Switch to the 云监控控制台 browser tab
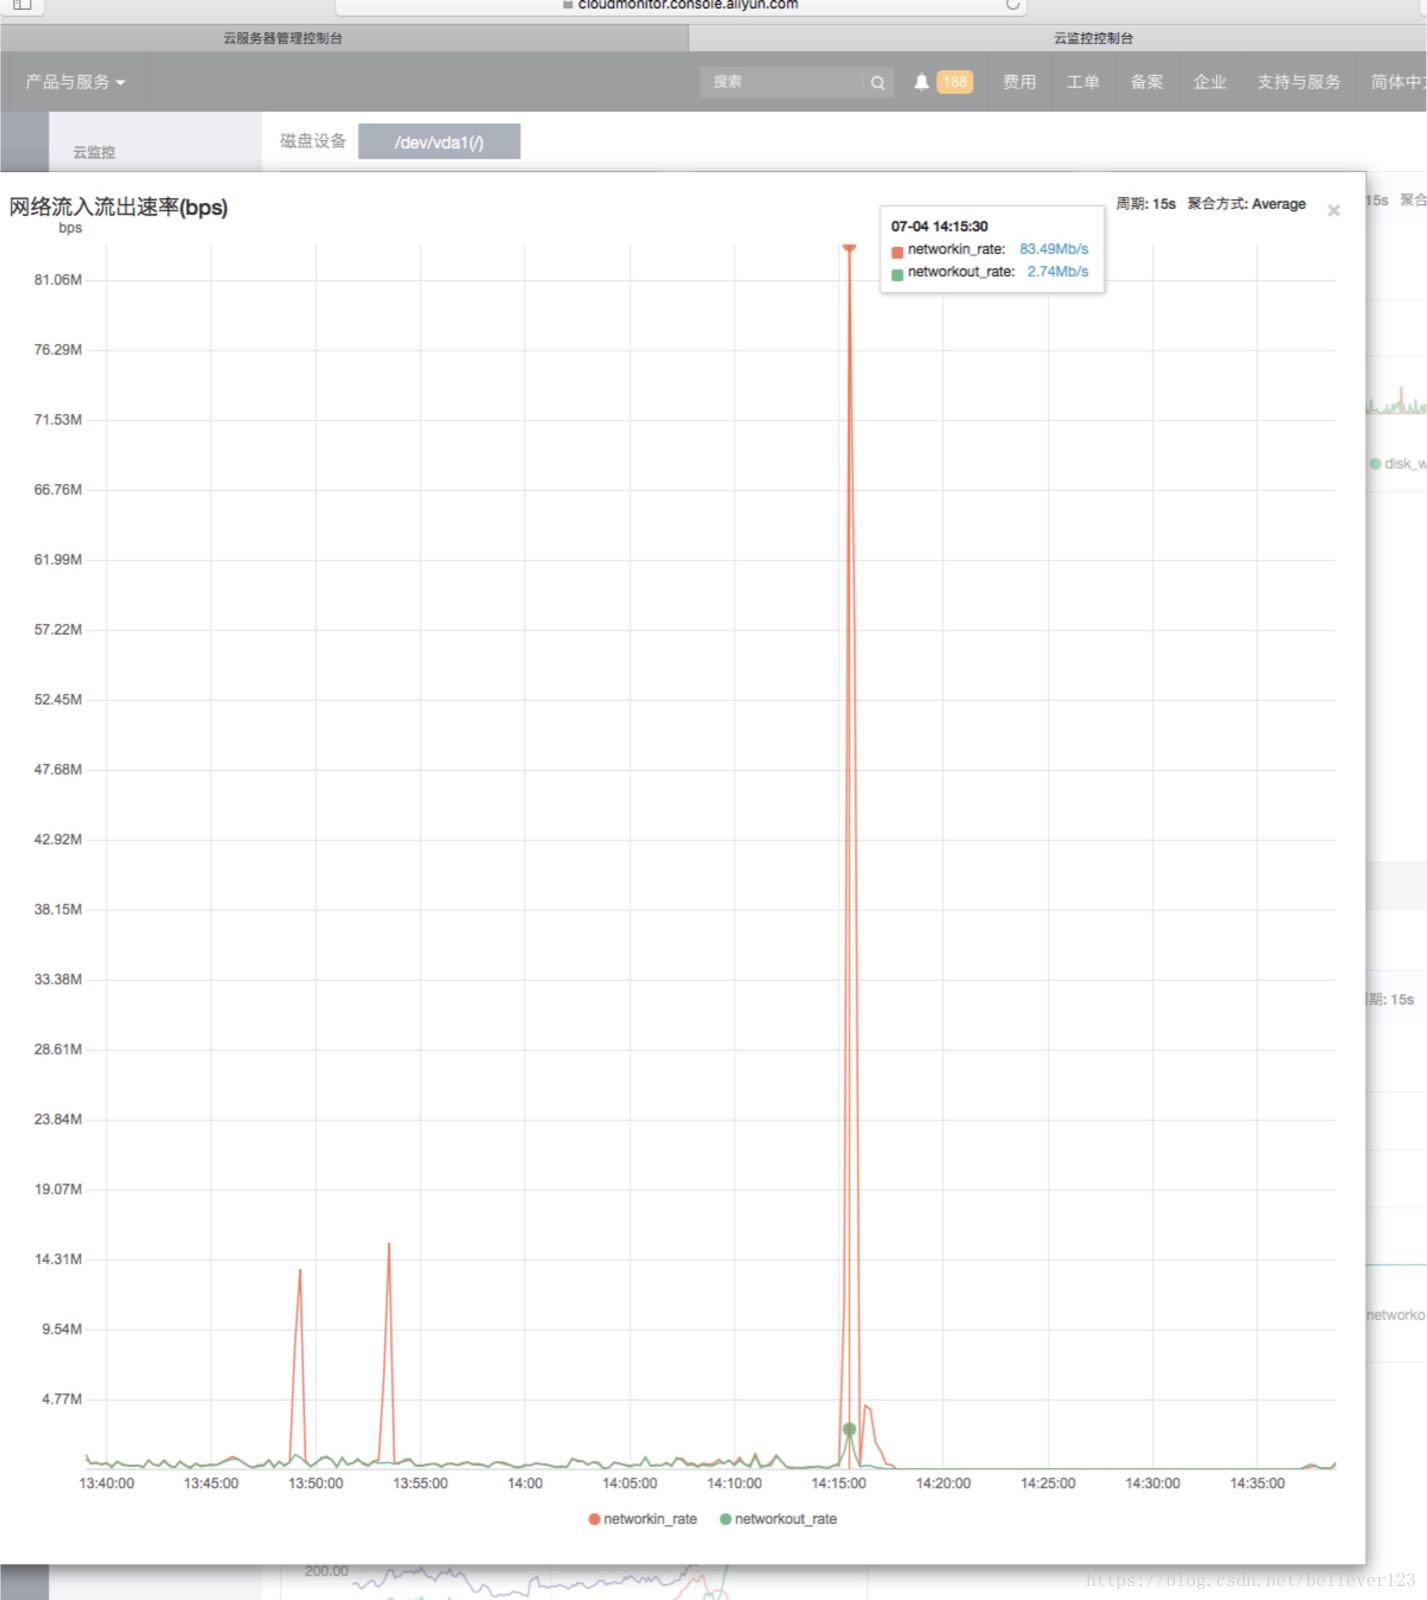Screen dimensions: 1427x1600 pyautogui.click(x=1093, y=38)
